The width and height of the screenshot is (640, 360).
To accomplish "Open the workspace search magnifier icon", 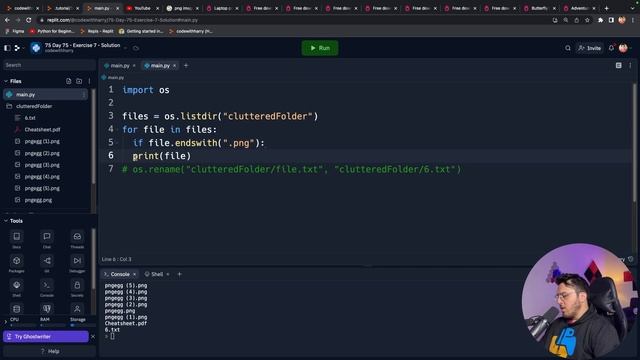I will 568,48.
